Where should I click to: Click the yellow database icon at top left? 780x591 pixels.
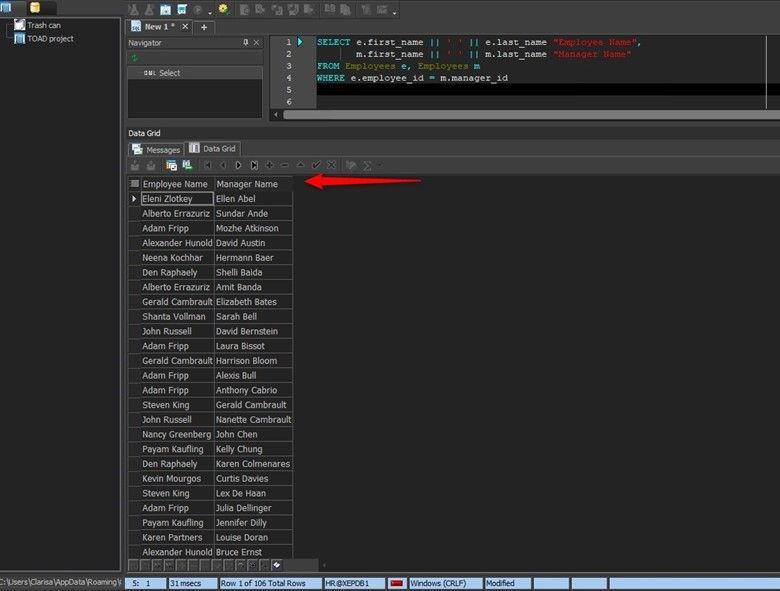tap(35, 7)
